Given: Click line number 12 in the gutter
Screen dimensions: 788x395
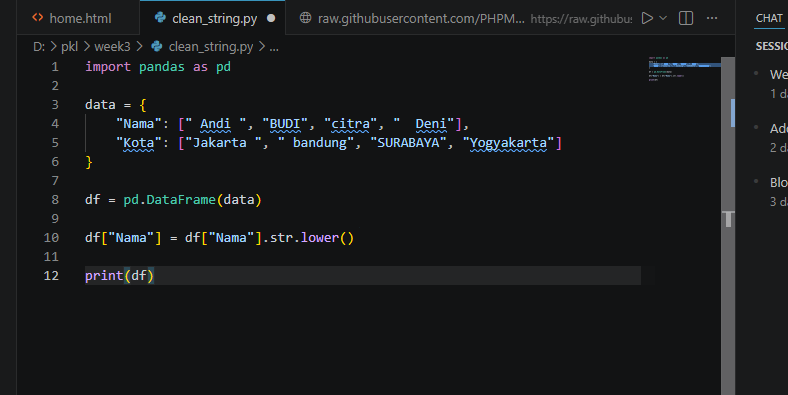Looking at the screenshot, I should [x=51, y=275].
